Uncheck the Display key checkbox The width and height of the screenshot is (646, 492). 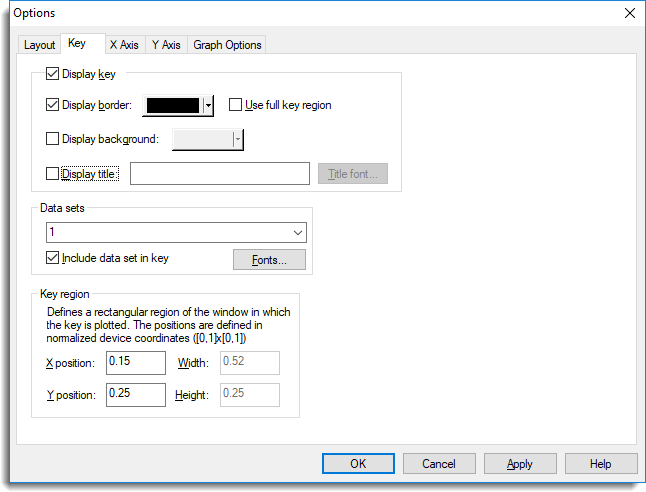(x=52, y=74)
